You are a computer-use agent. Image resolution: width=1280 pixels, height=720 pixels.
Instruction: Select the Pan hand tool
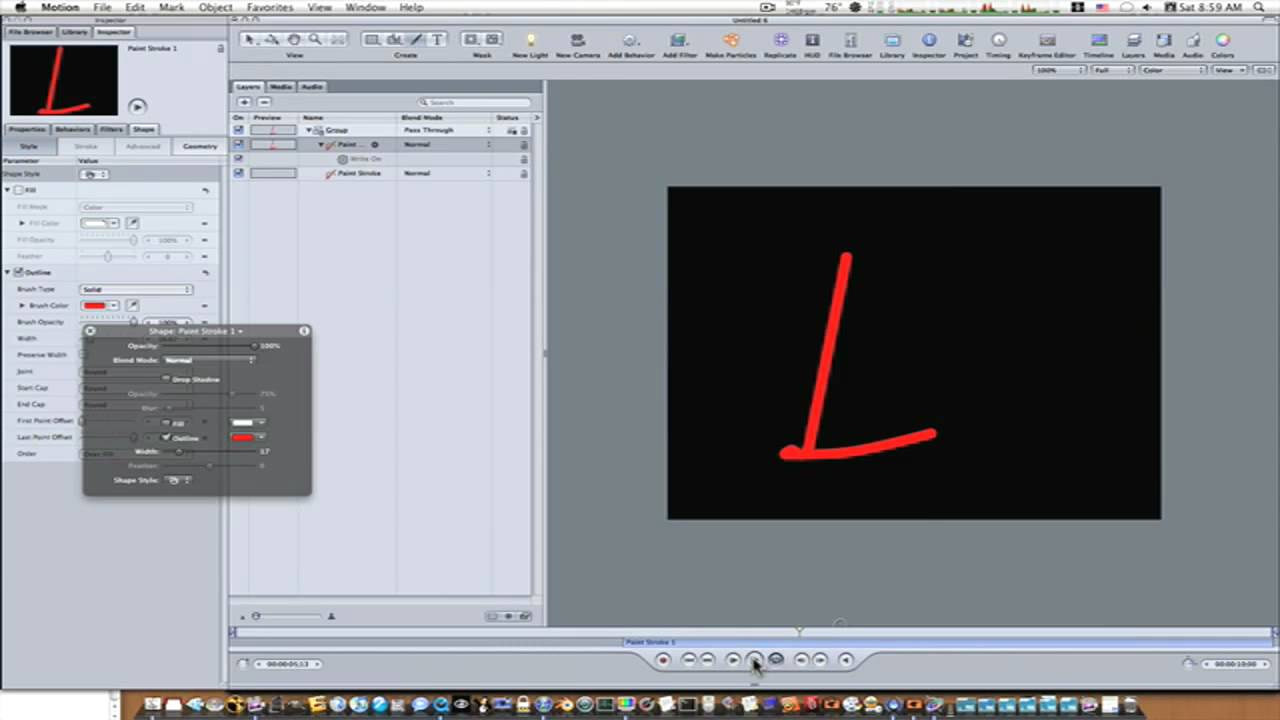click(x=294, y=40)
